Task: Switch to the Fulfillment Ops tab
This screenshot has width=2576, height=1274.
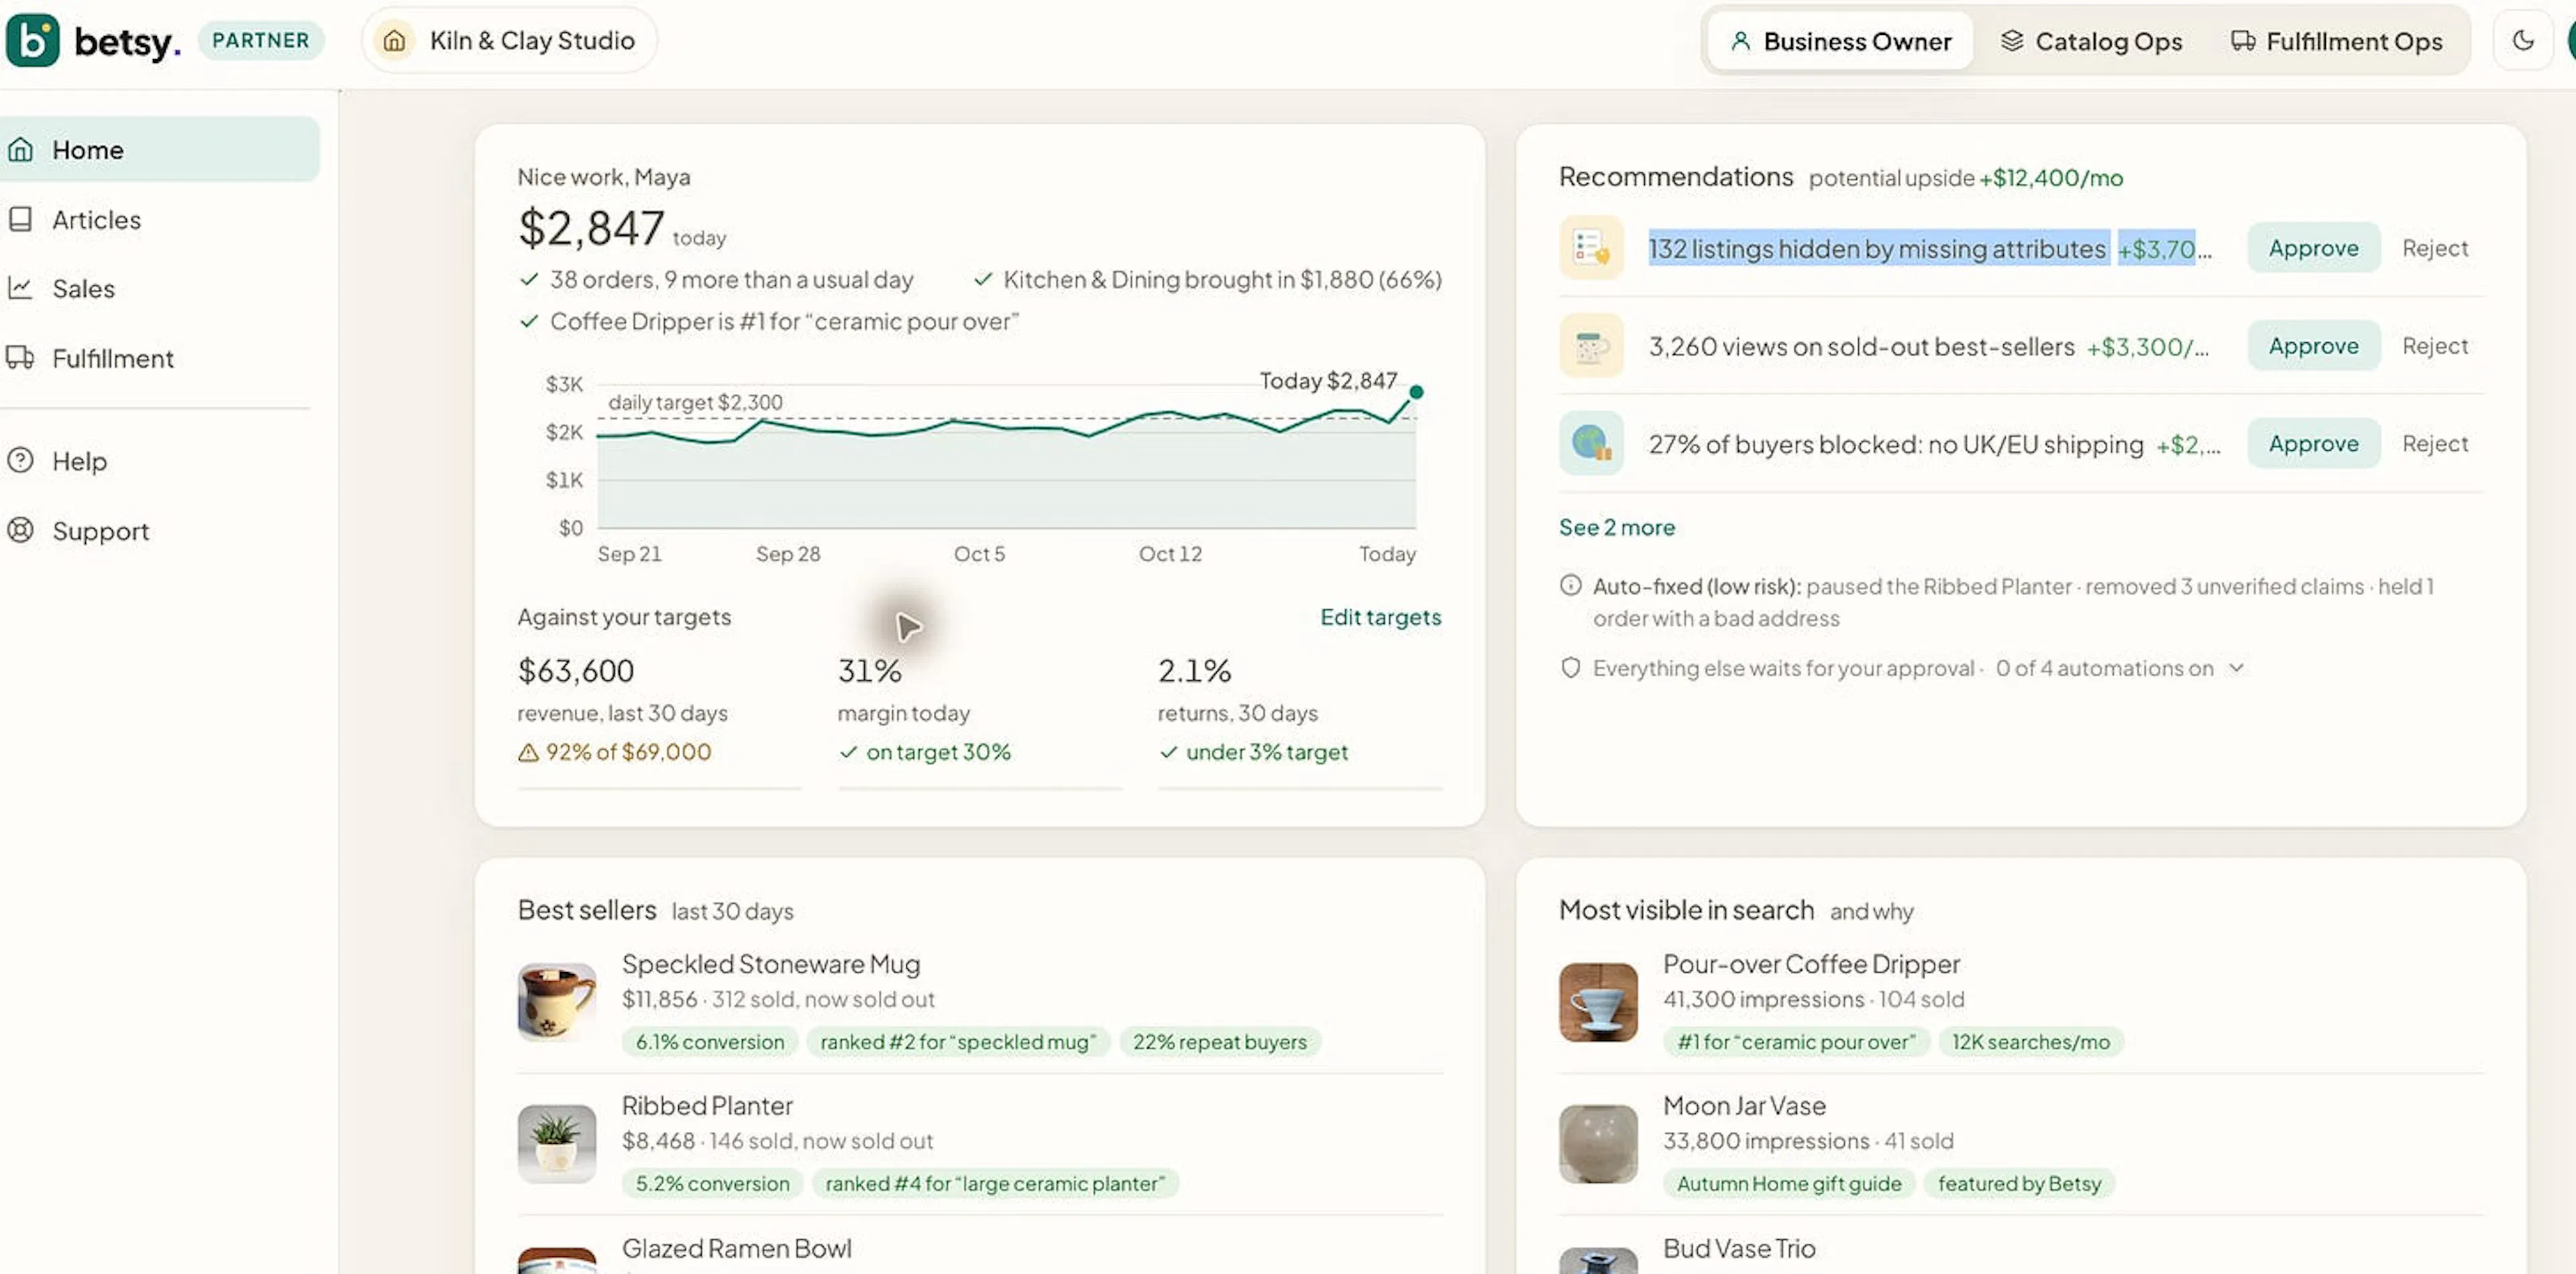Action: coord(2336,41)
